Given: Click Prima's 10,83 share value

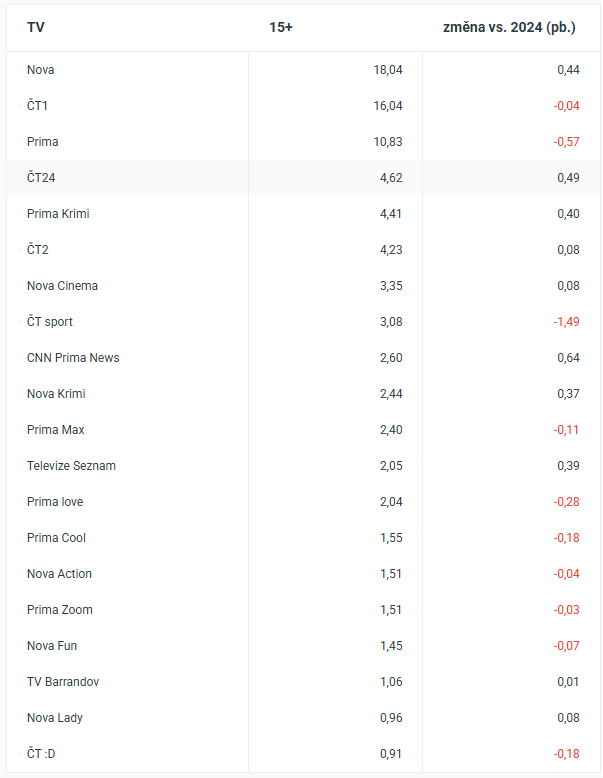Looking at the screenshot, I should 387,142.
